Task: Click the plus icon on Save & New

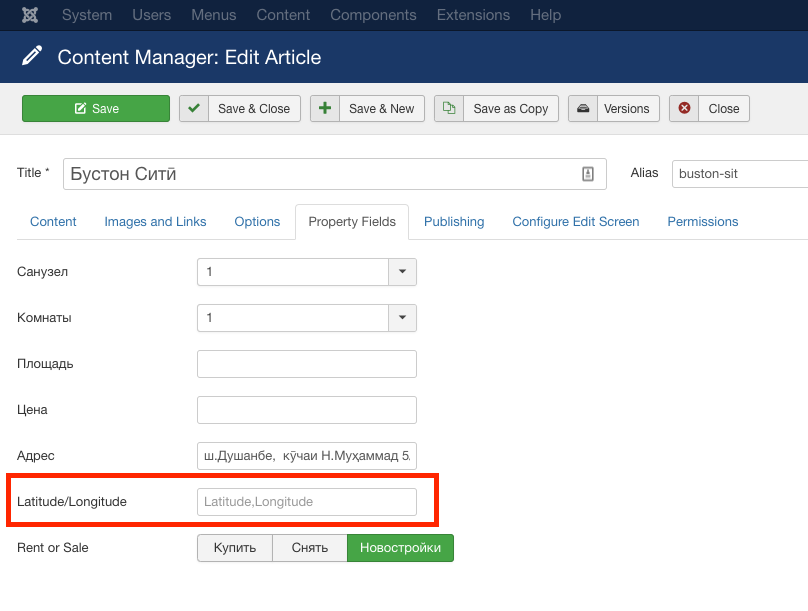Action: click(325, 109)
